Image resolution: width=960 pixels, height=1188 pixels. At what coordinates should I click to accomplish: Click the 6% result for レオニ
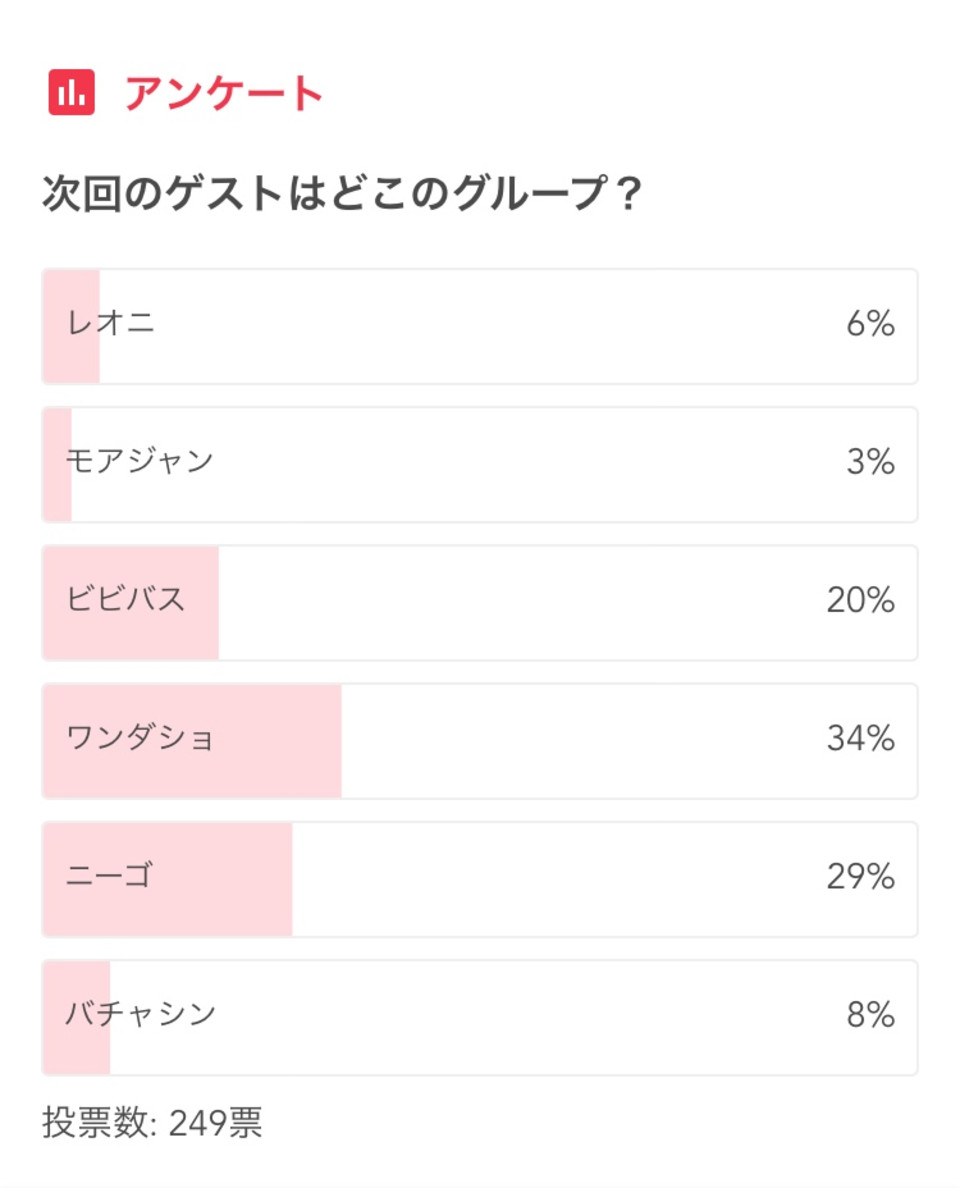point(871,324)
